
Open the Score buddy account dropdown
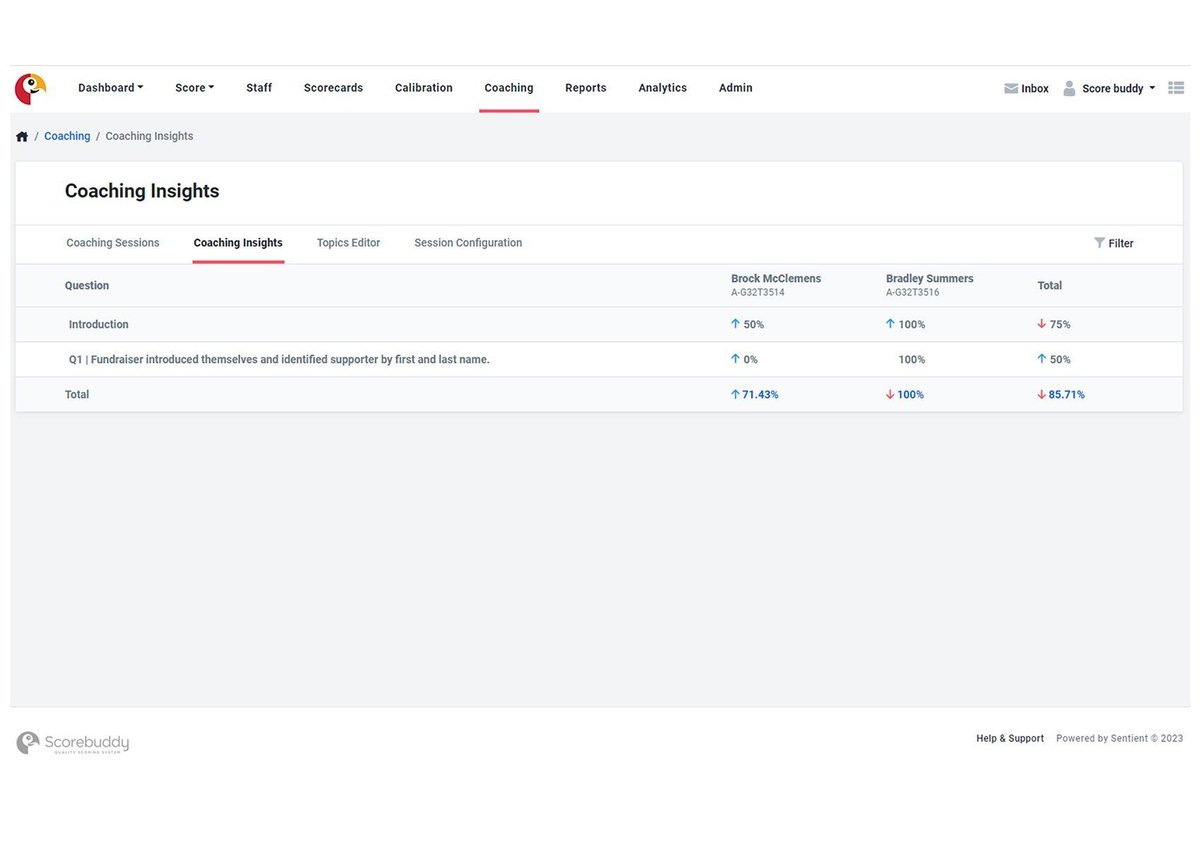point(1112,88)
